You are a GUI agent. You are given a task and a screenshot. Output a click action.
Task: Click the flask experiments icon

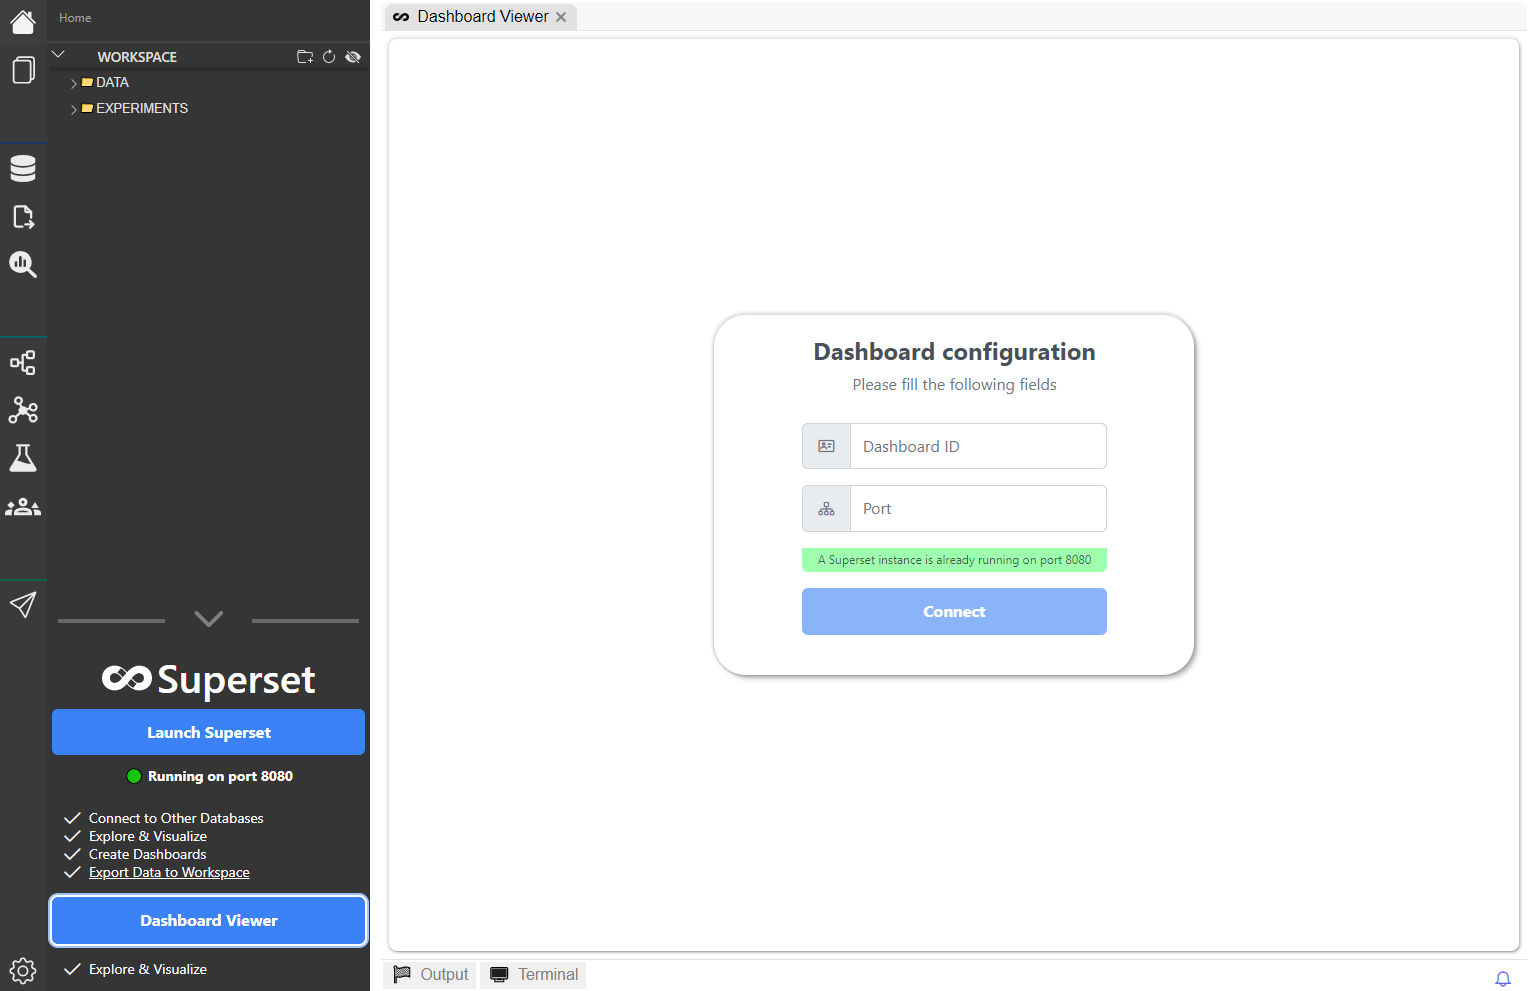point(23,458)
